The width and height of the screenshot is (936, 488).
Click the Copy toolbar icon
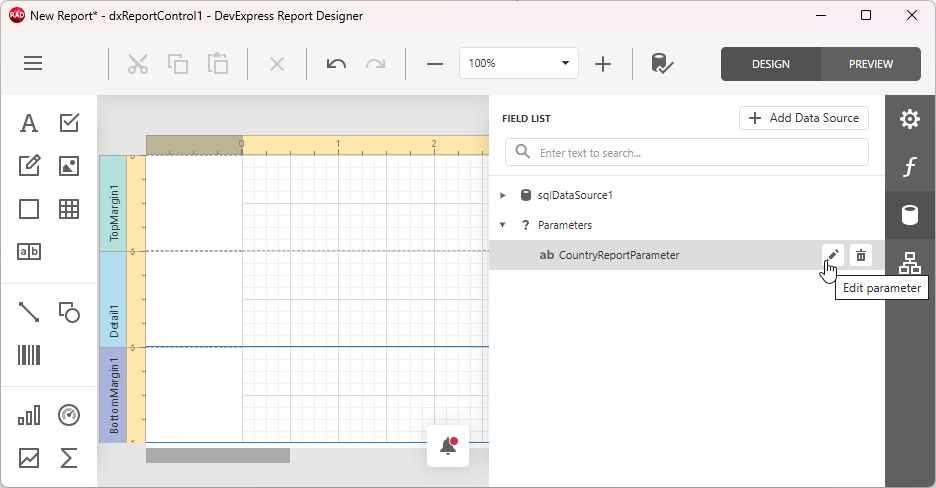pos(178,63)
